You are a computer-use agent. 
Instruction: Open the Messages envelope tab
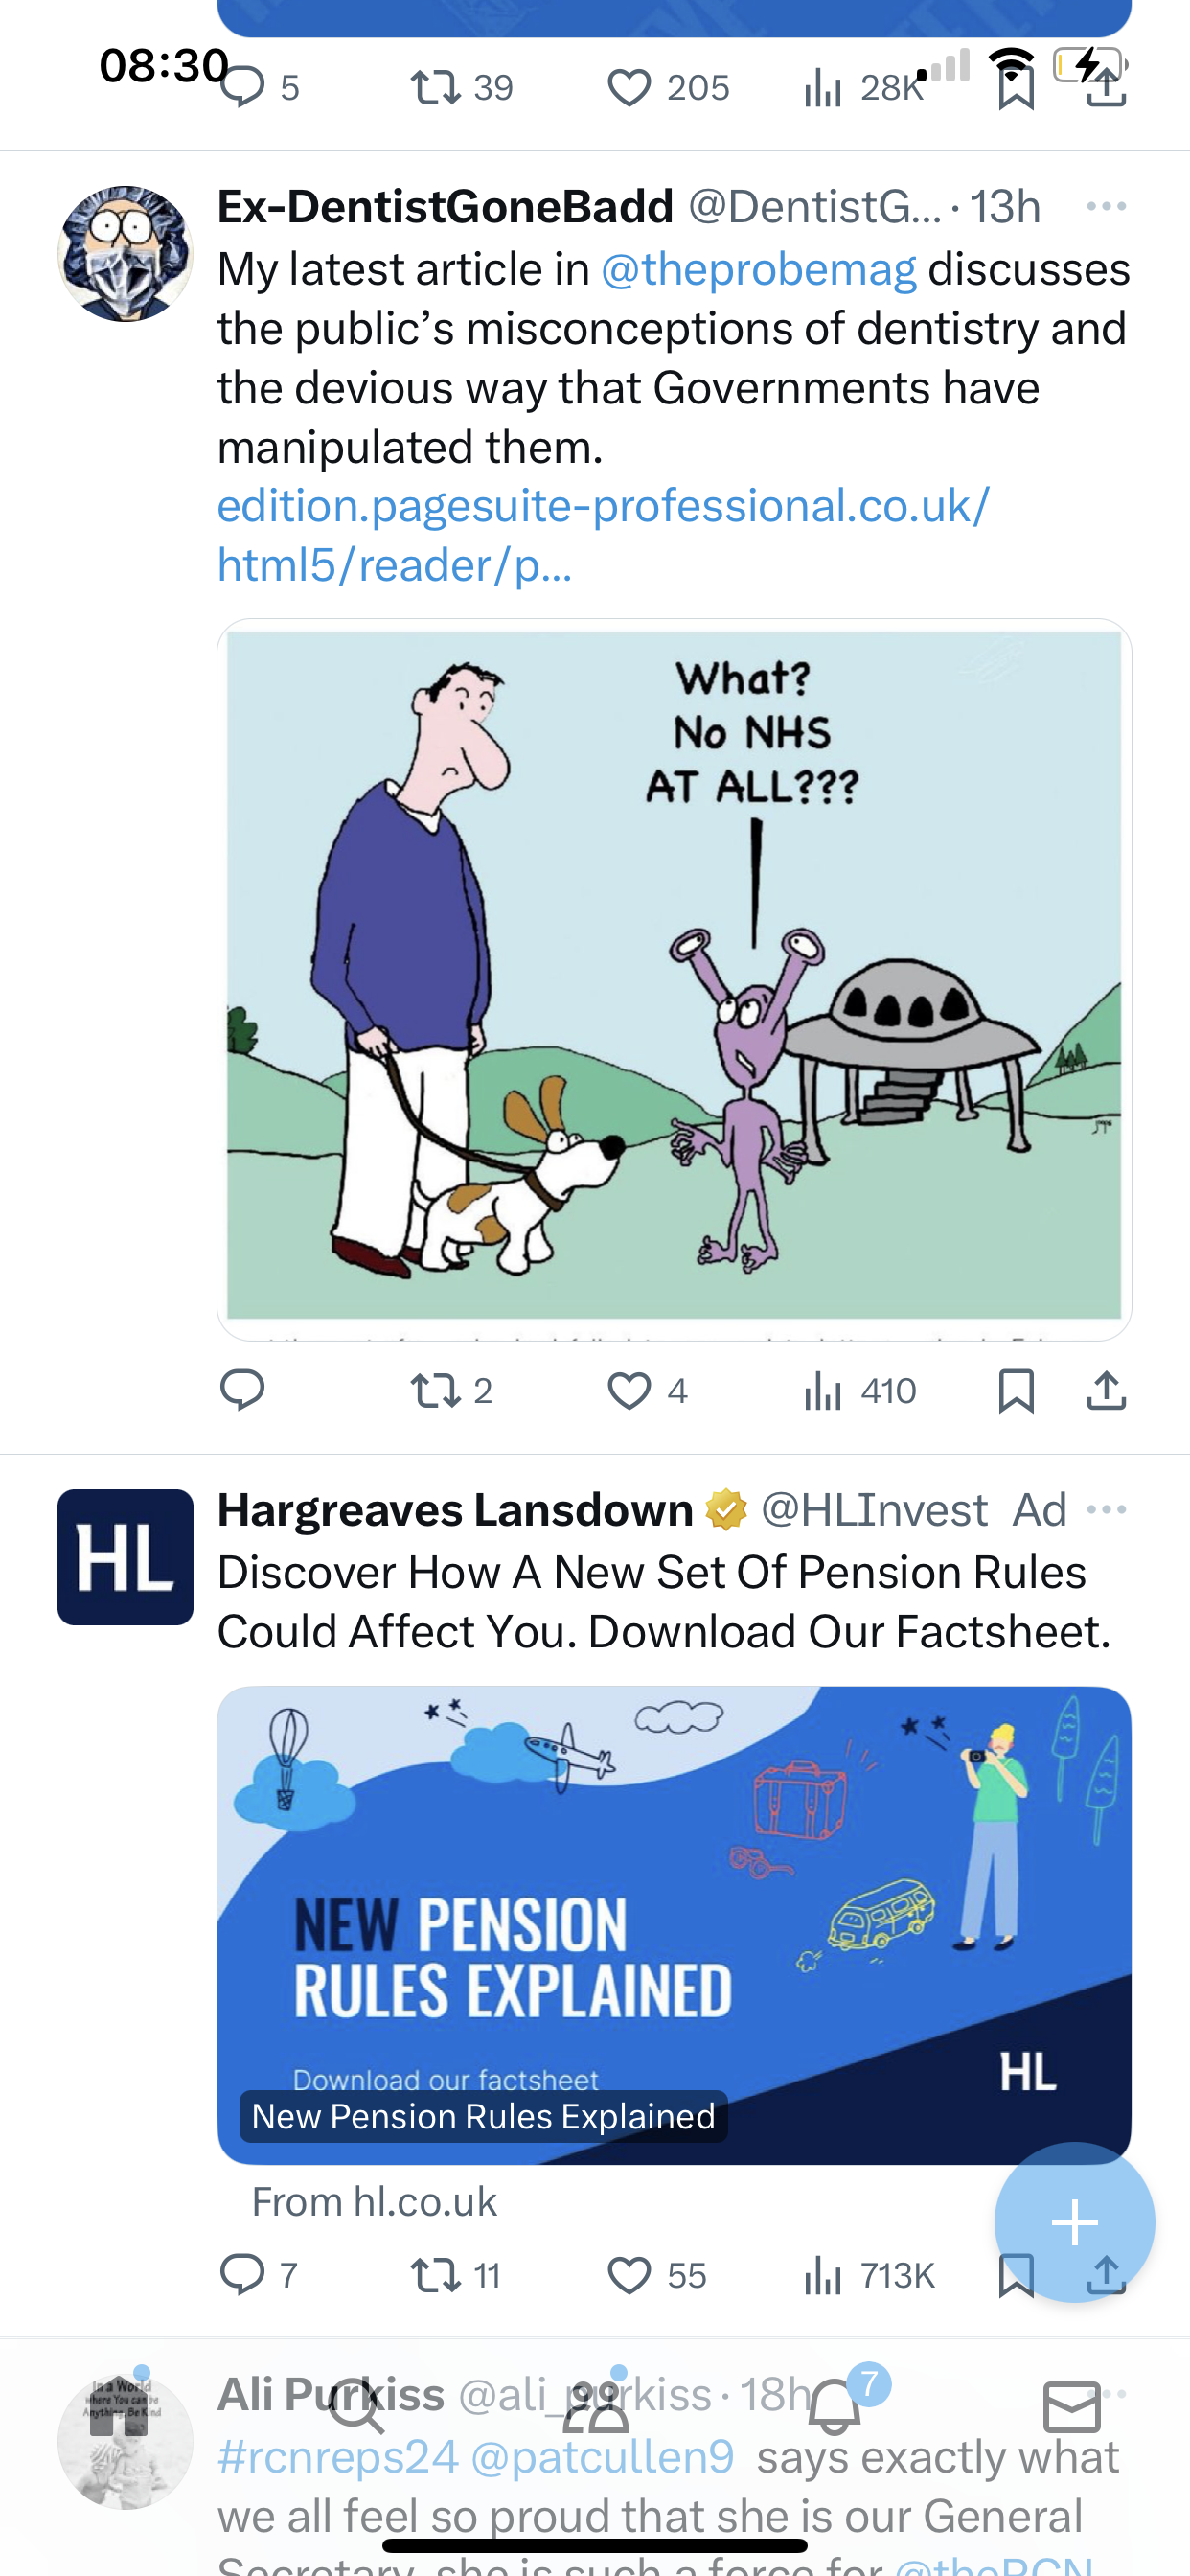tap(1072, 2407)
